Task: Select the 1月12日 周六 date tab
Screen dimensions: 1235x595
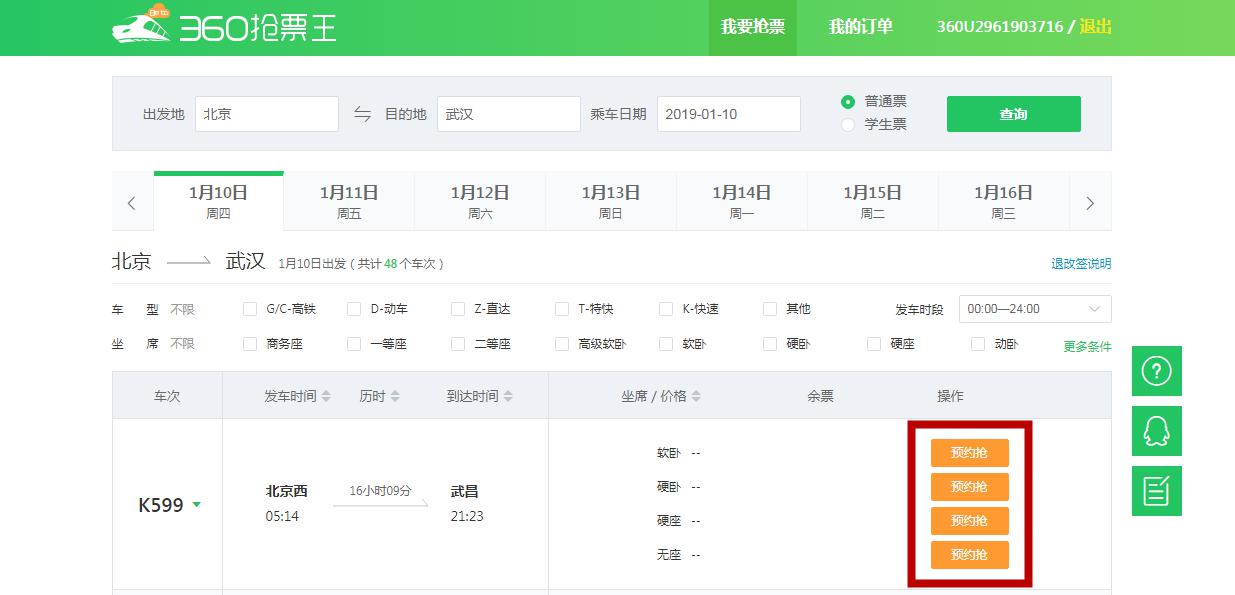Action: tap(480, 200)
